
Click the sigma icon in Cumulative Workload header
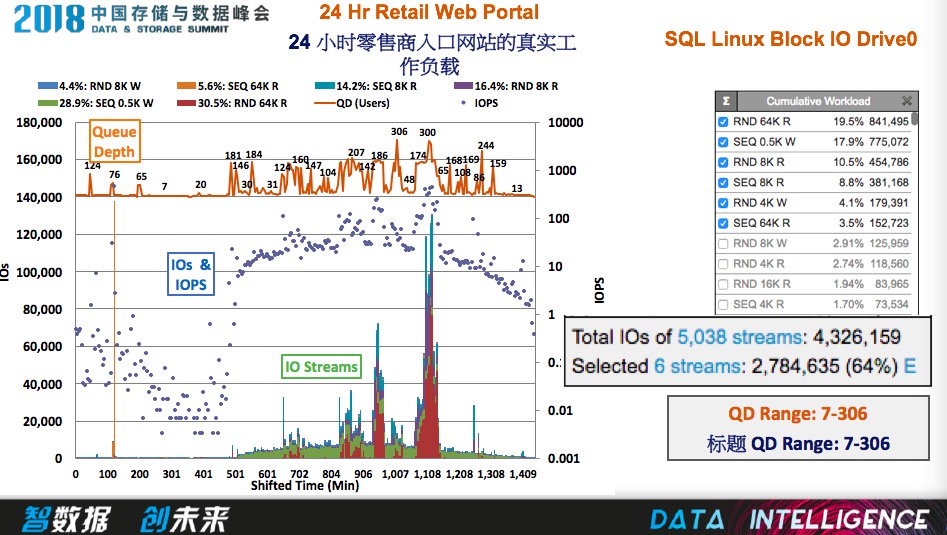pos(726,101)
